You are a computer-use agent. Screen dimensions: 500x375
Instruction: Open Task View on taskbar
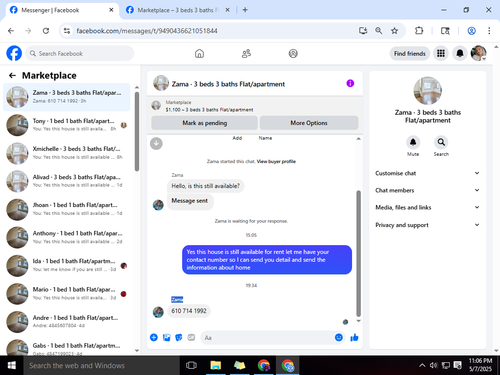[x=191, y=365]
